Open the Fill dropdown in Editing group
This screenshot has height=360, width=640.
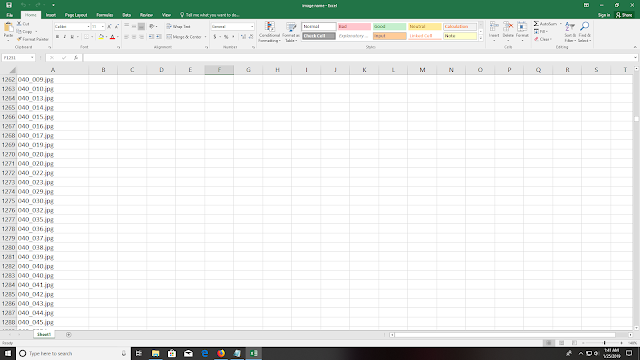541,31
